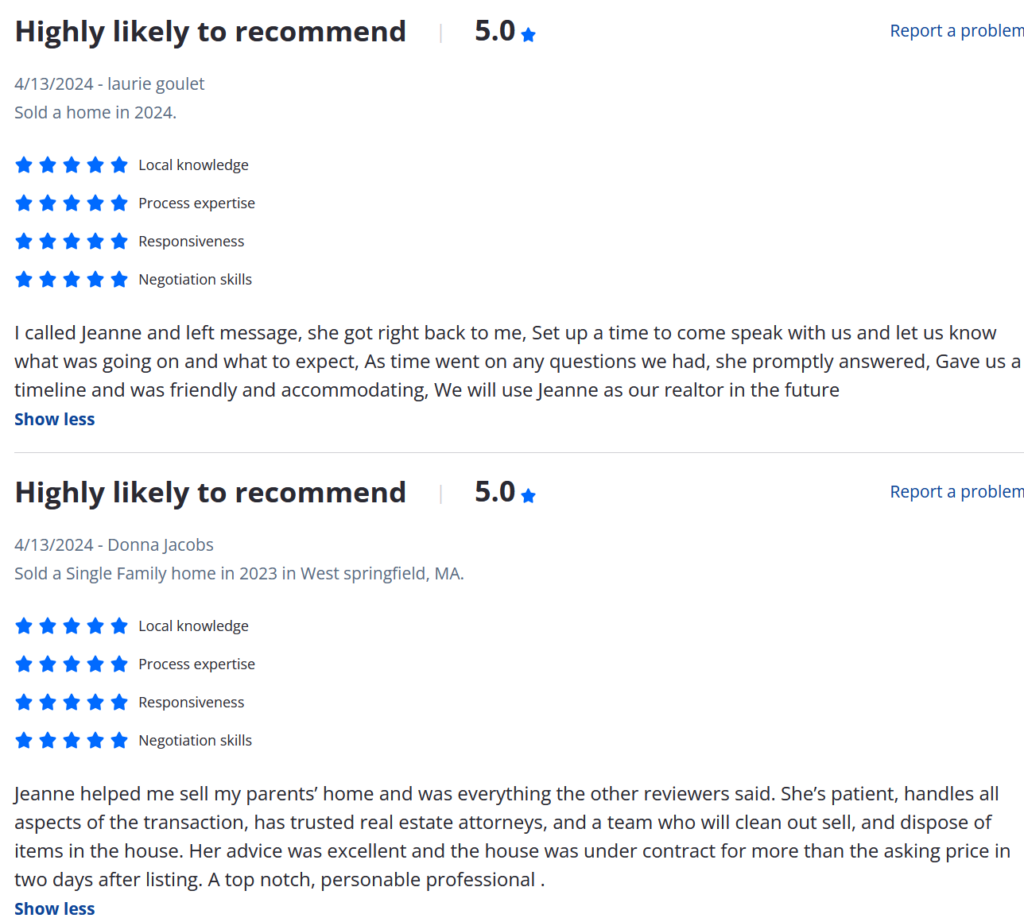The image size is (1024, 918).
Task: Click reviewer name Donna Jacobs
Action: point(161,545)
